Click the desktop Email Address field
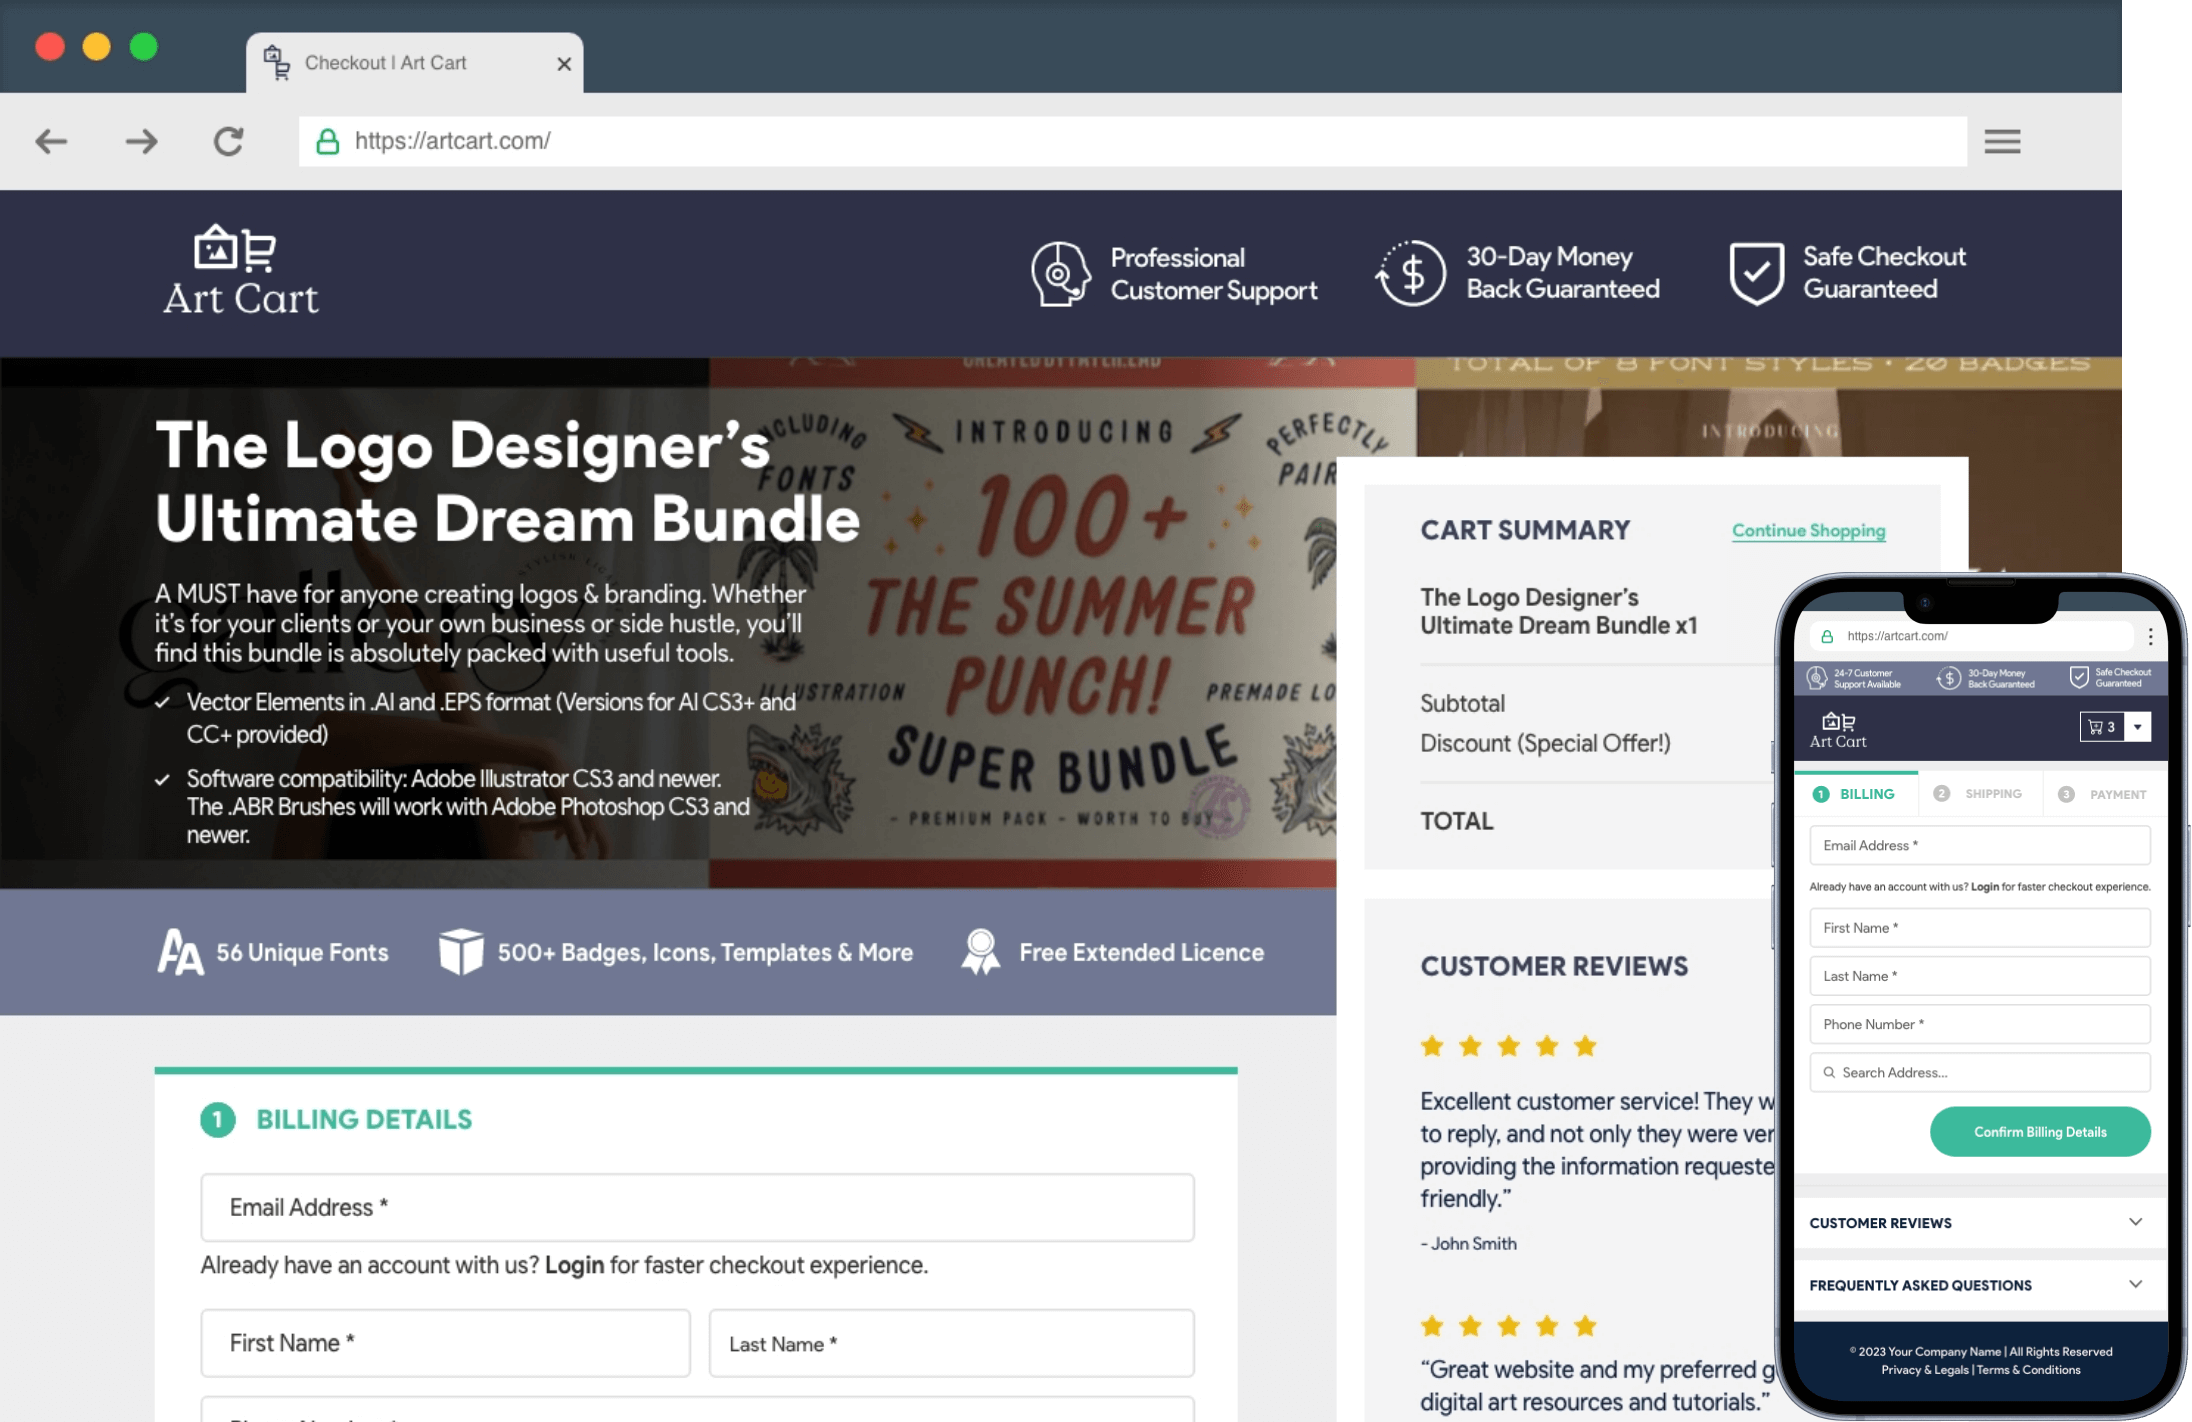This screenshot has height=1422, width=2192. (x=697, y=1207)
